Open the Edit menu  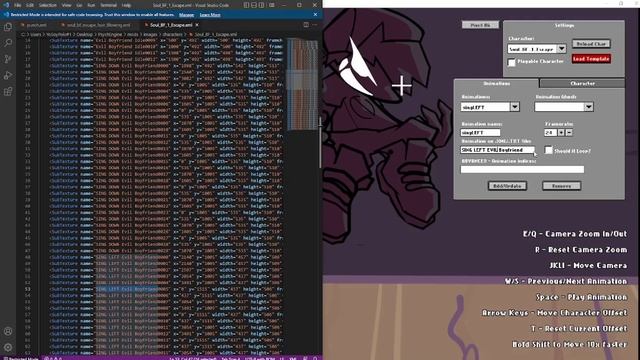point(30,5)
